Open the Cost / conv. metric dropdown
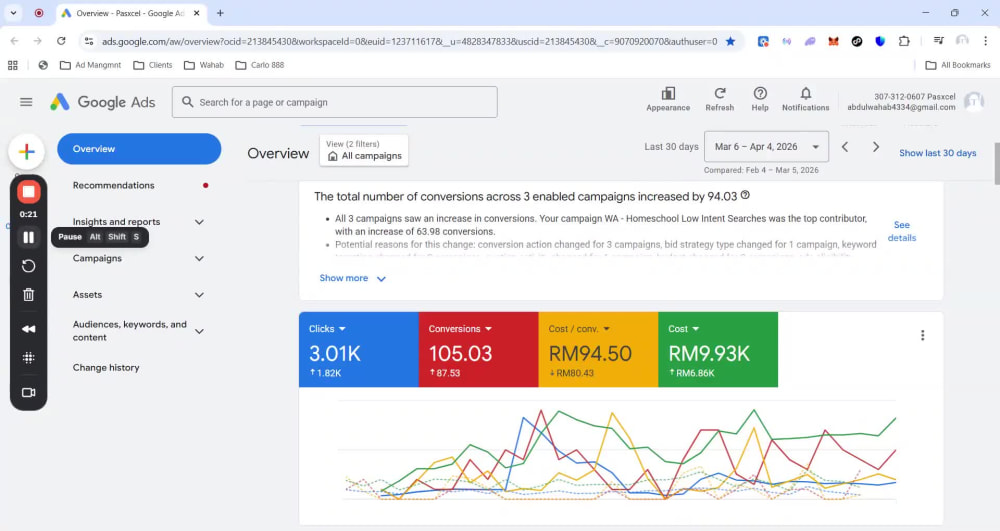 coord(579,329)
